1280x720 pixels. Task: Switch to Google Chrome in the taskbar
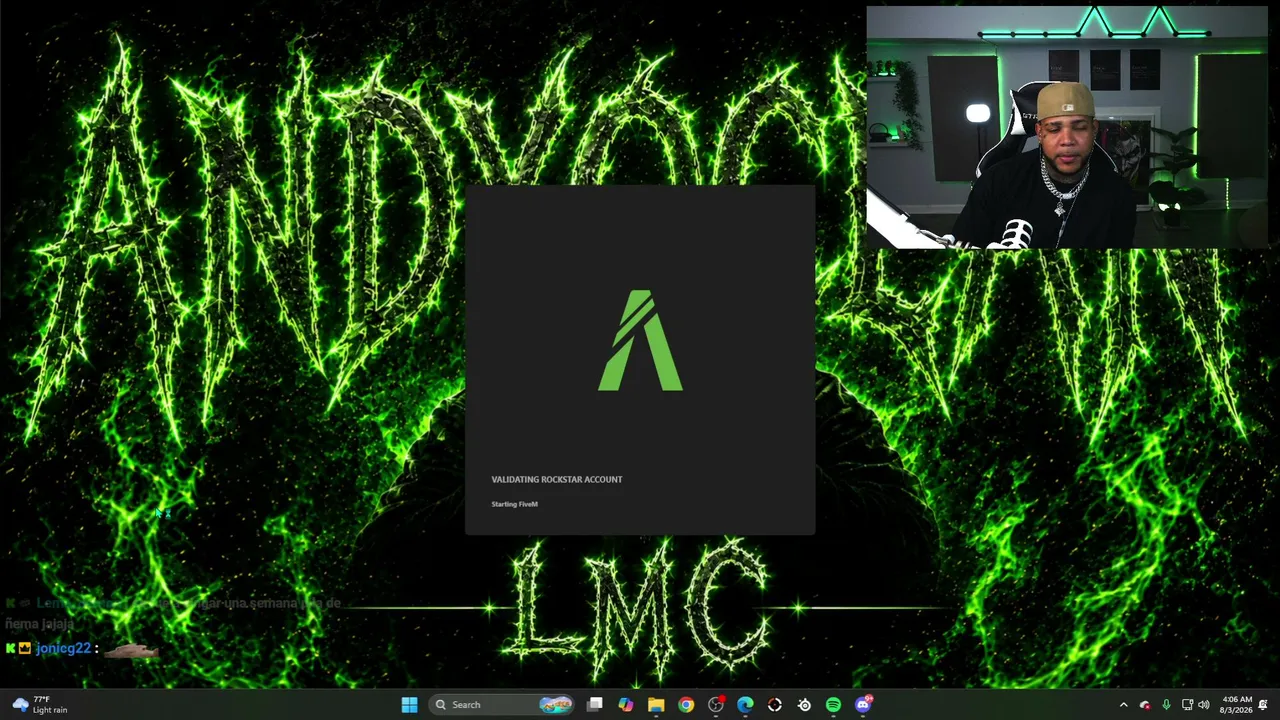tap(686, 705)
